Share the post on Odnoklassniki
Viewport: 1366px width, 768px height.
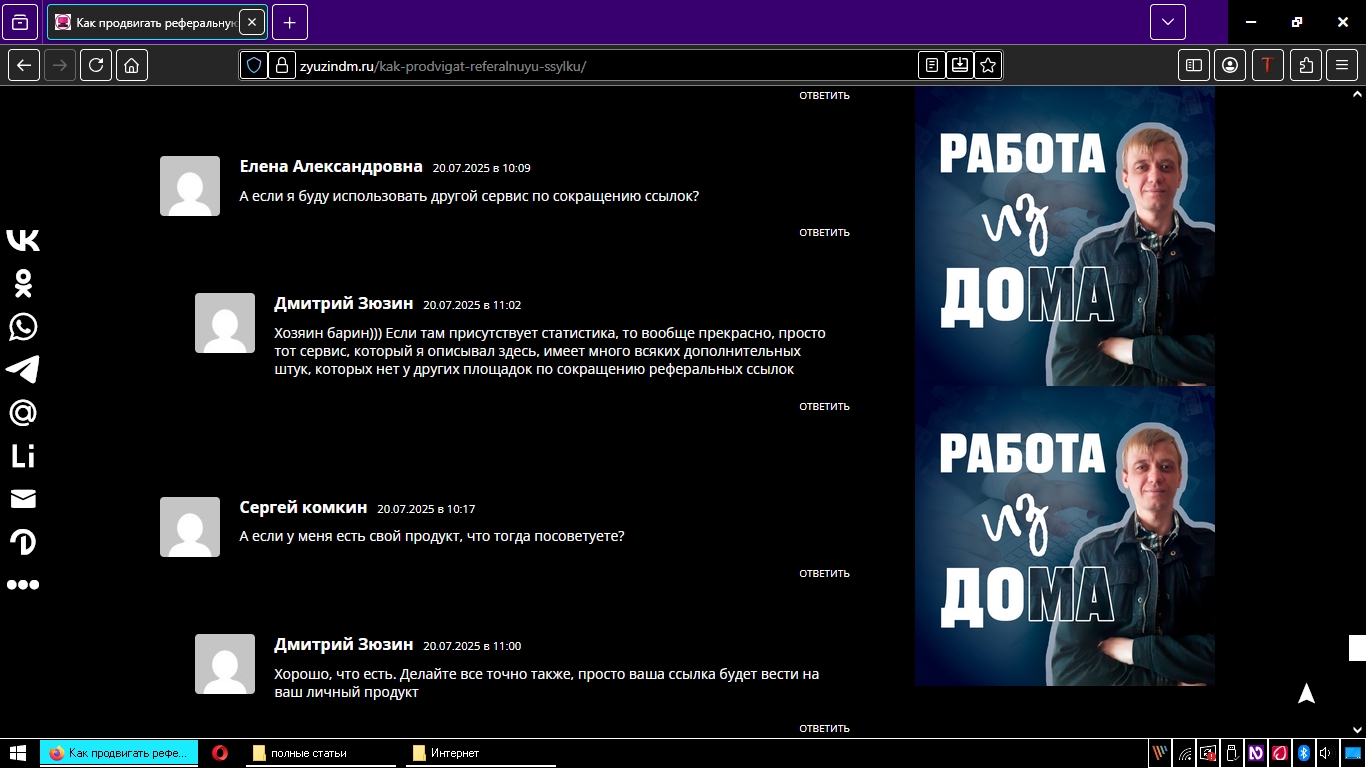pyautogui.click(x=23, y=283)
